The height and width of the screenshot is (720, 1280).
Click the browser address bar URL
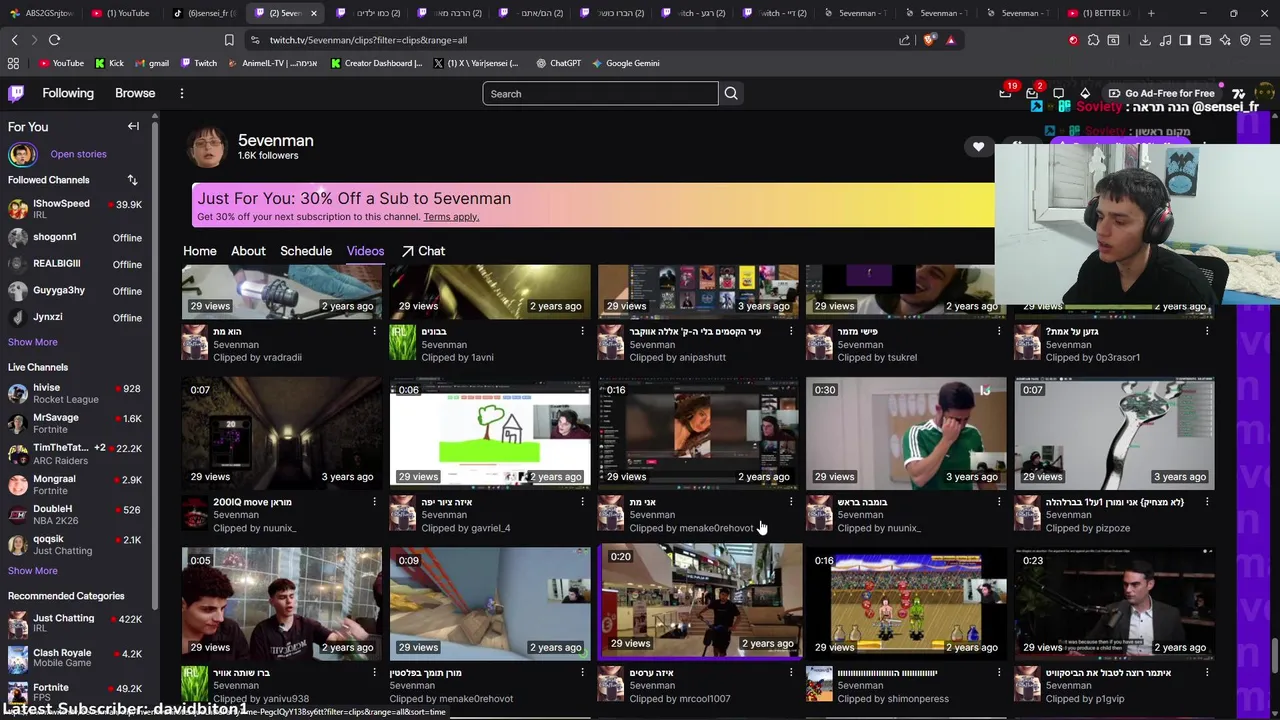[368, 40]
